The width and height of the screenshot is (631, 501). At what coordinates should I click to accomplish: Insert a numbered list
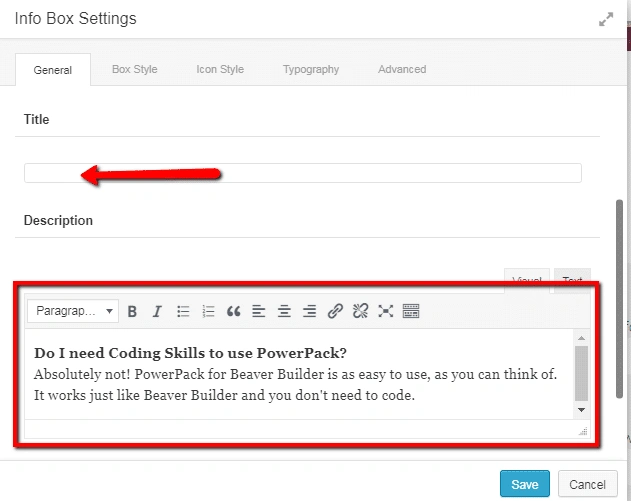pyautogui.click(x=208, y=312)
